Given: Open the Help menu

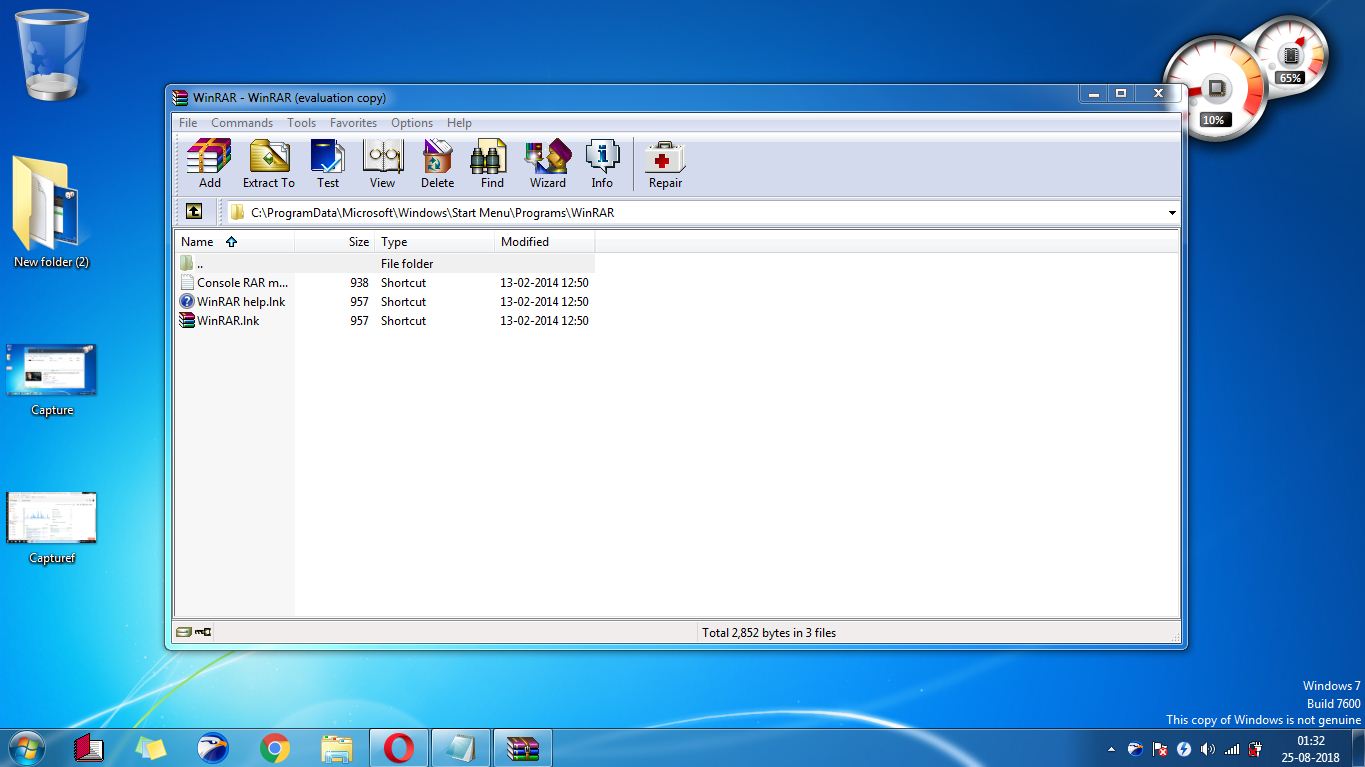Looking at the screenshot, I should [459, 123].
